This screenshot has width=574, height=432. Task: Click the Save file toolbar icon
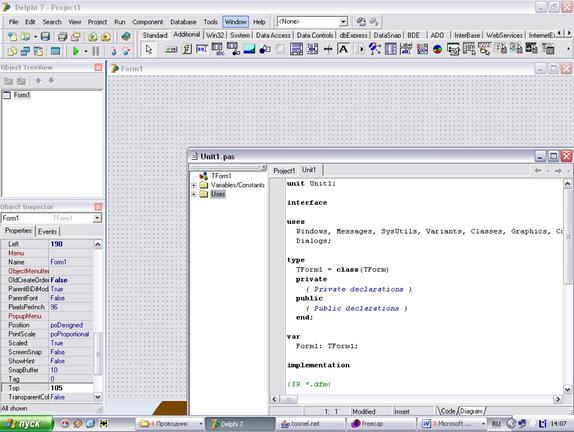45,36
